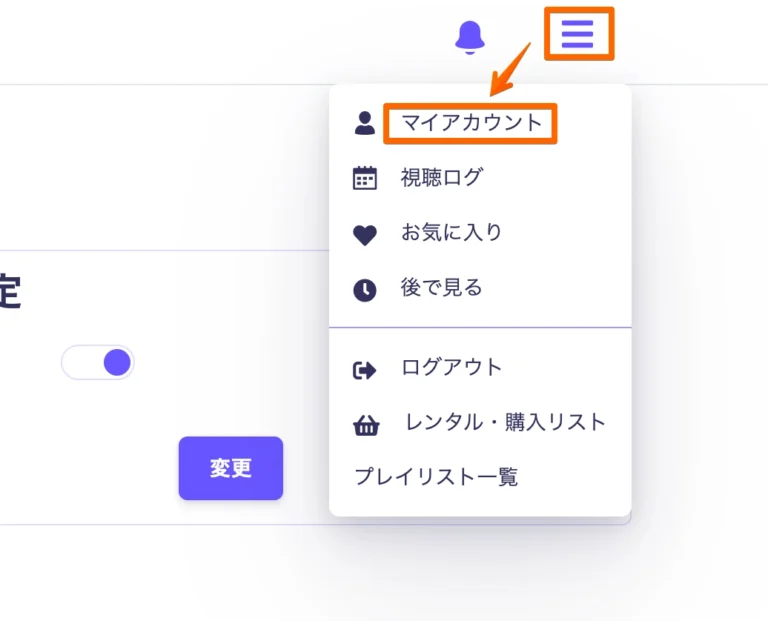Screen dimensions: 768x621
Task: Click the calendar icon beside 視聴ログ
Action: pos(365,178)
